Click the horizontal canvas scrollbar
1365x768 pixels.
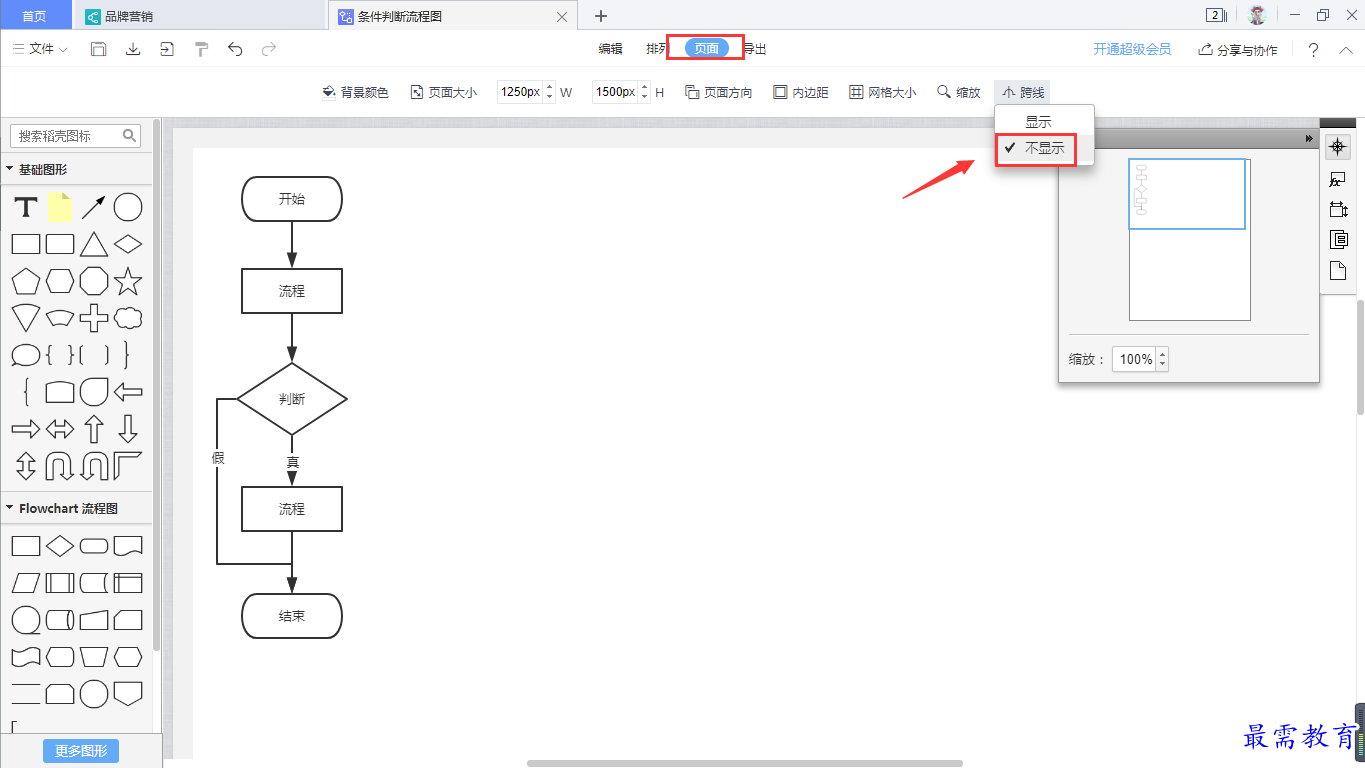[745, 763]
